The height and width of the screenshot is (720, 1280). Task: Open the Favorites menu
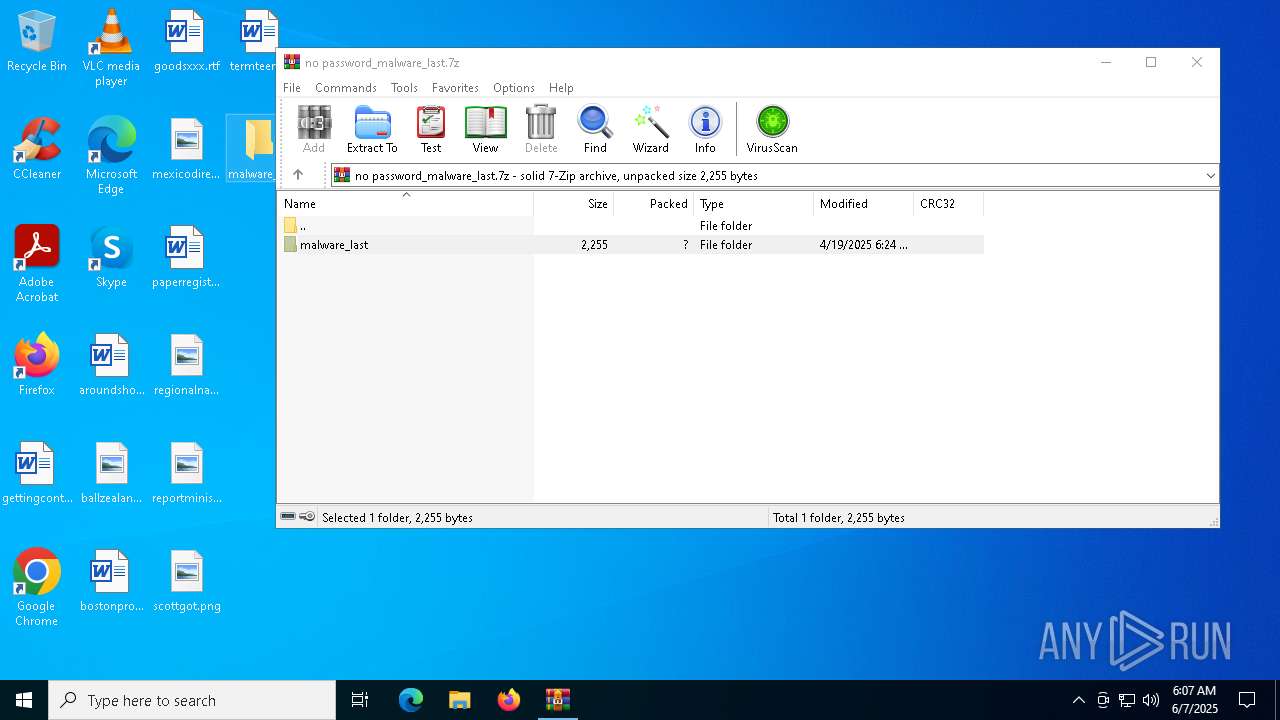(x=455, y=88)
